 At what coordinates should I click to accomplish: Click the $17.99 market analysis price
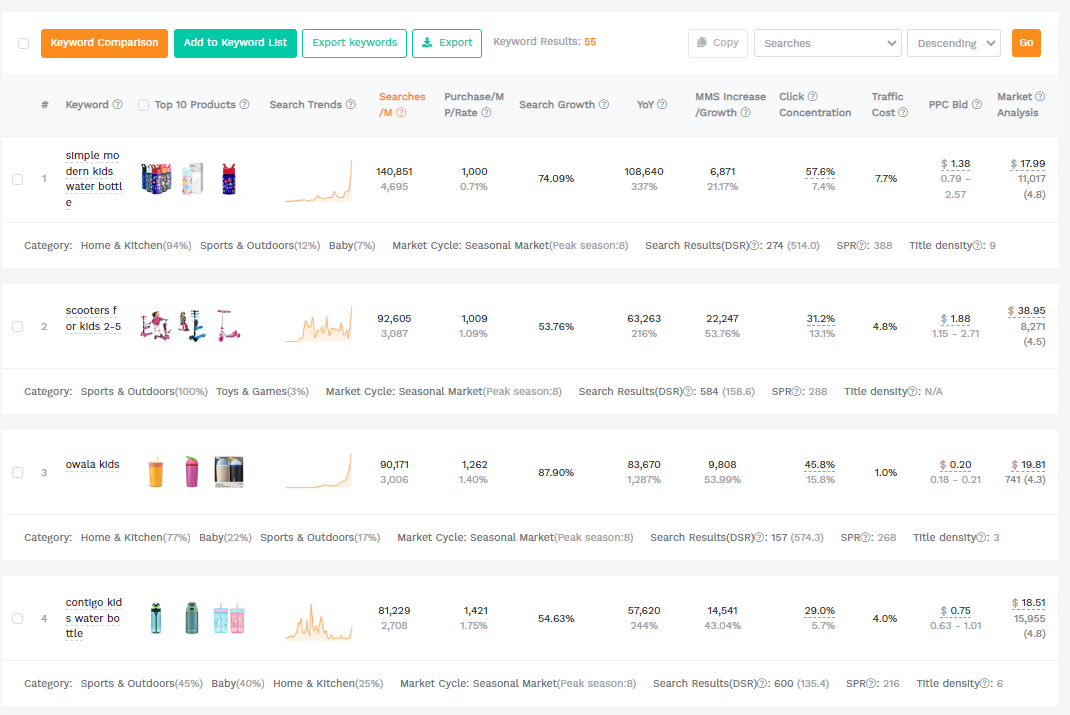click(1028, 164)
